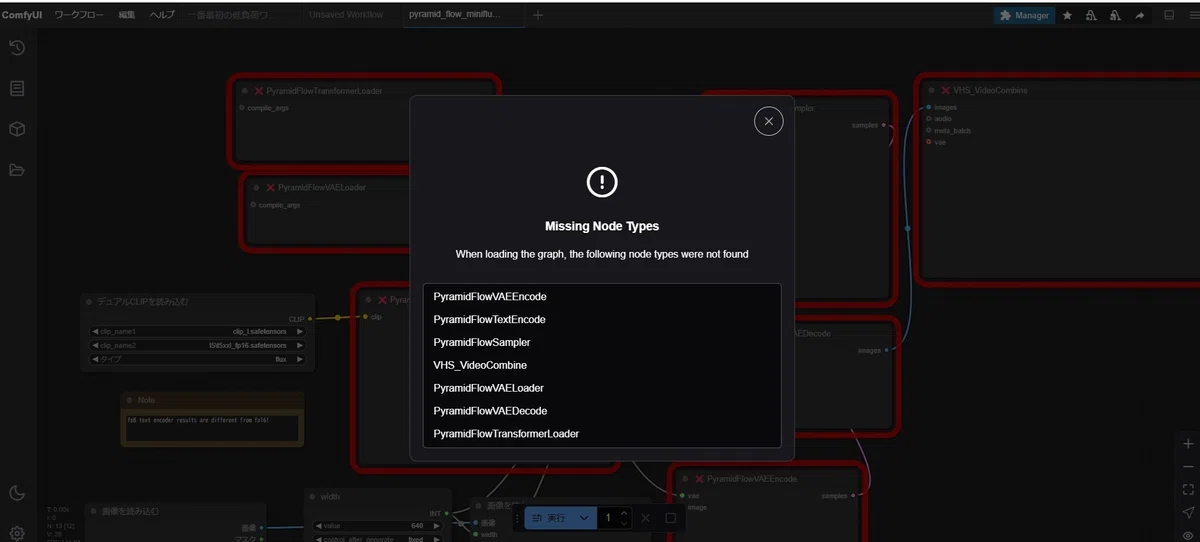Viewport: 1200px width, 542px height.
Task: Open the ComfyUI Manager button
Action: click(x=1024, y=15)
